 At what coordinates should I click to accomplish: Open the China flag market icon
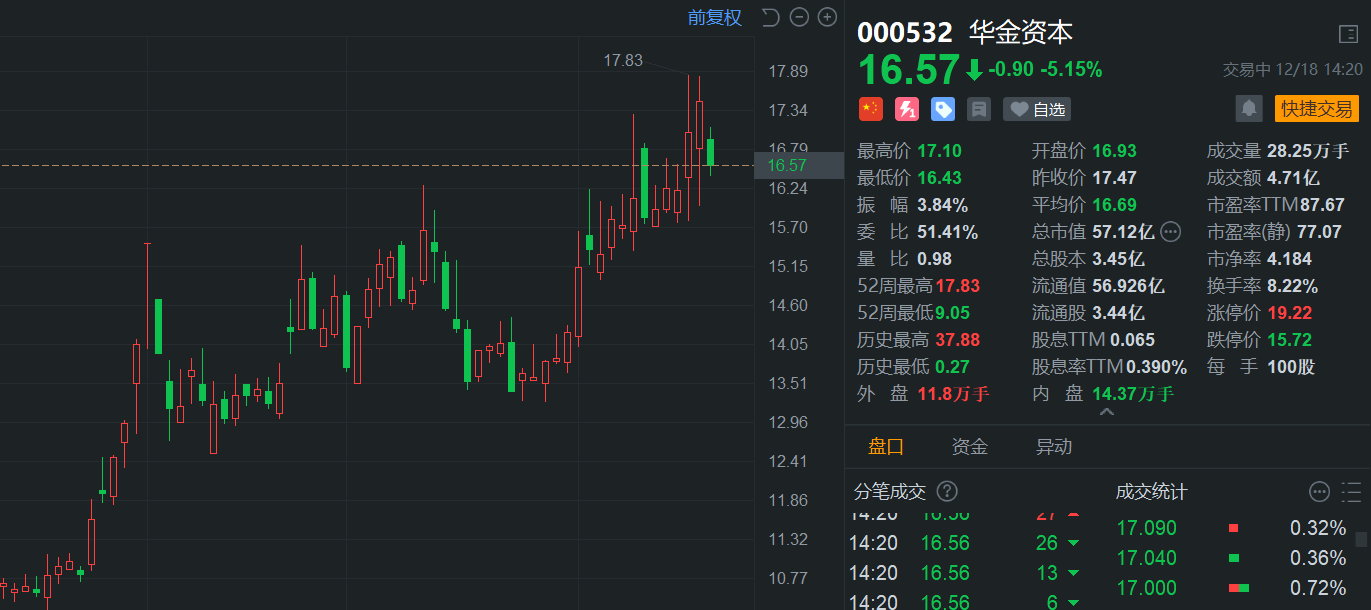pos(870,109)
